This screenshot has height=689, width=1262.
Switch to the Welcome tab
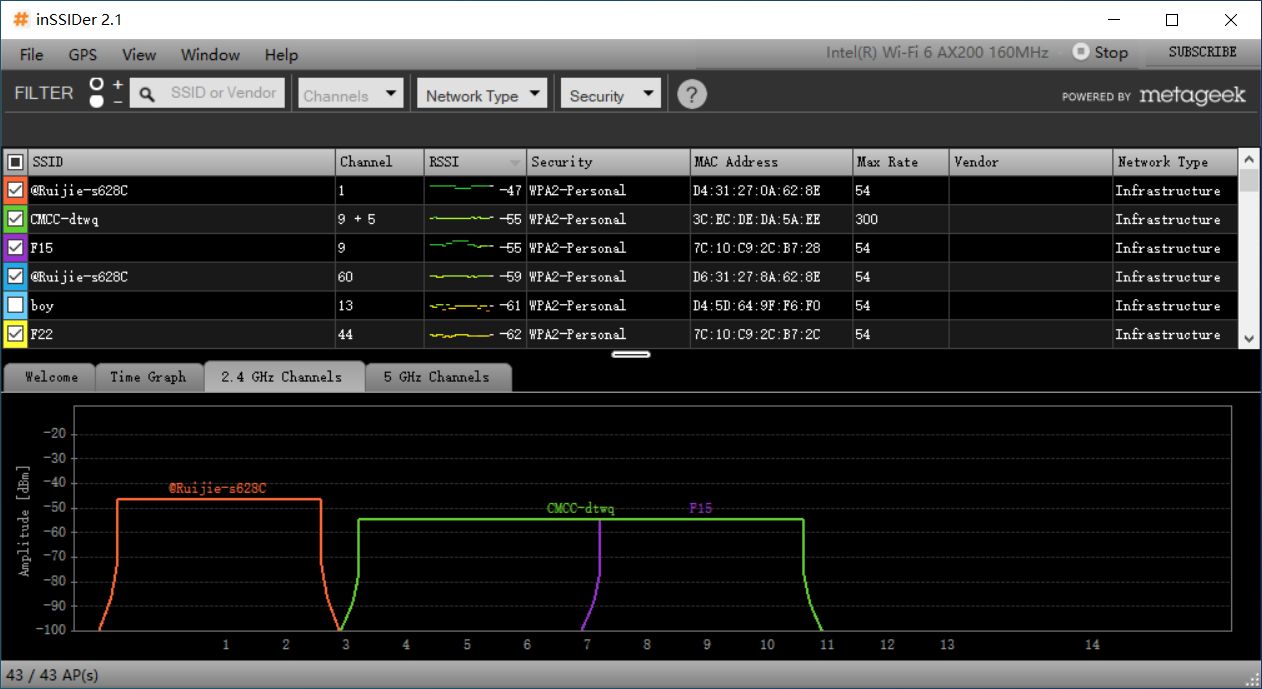(x=50, y=377)
